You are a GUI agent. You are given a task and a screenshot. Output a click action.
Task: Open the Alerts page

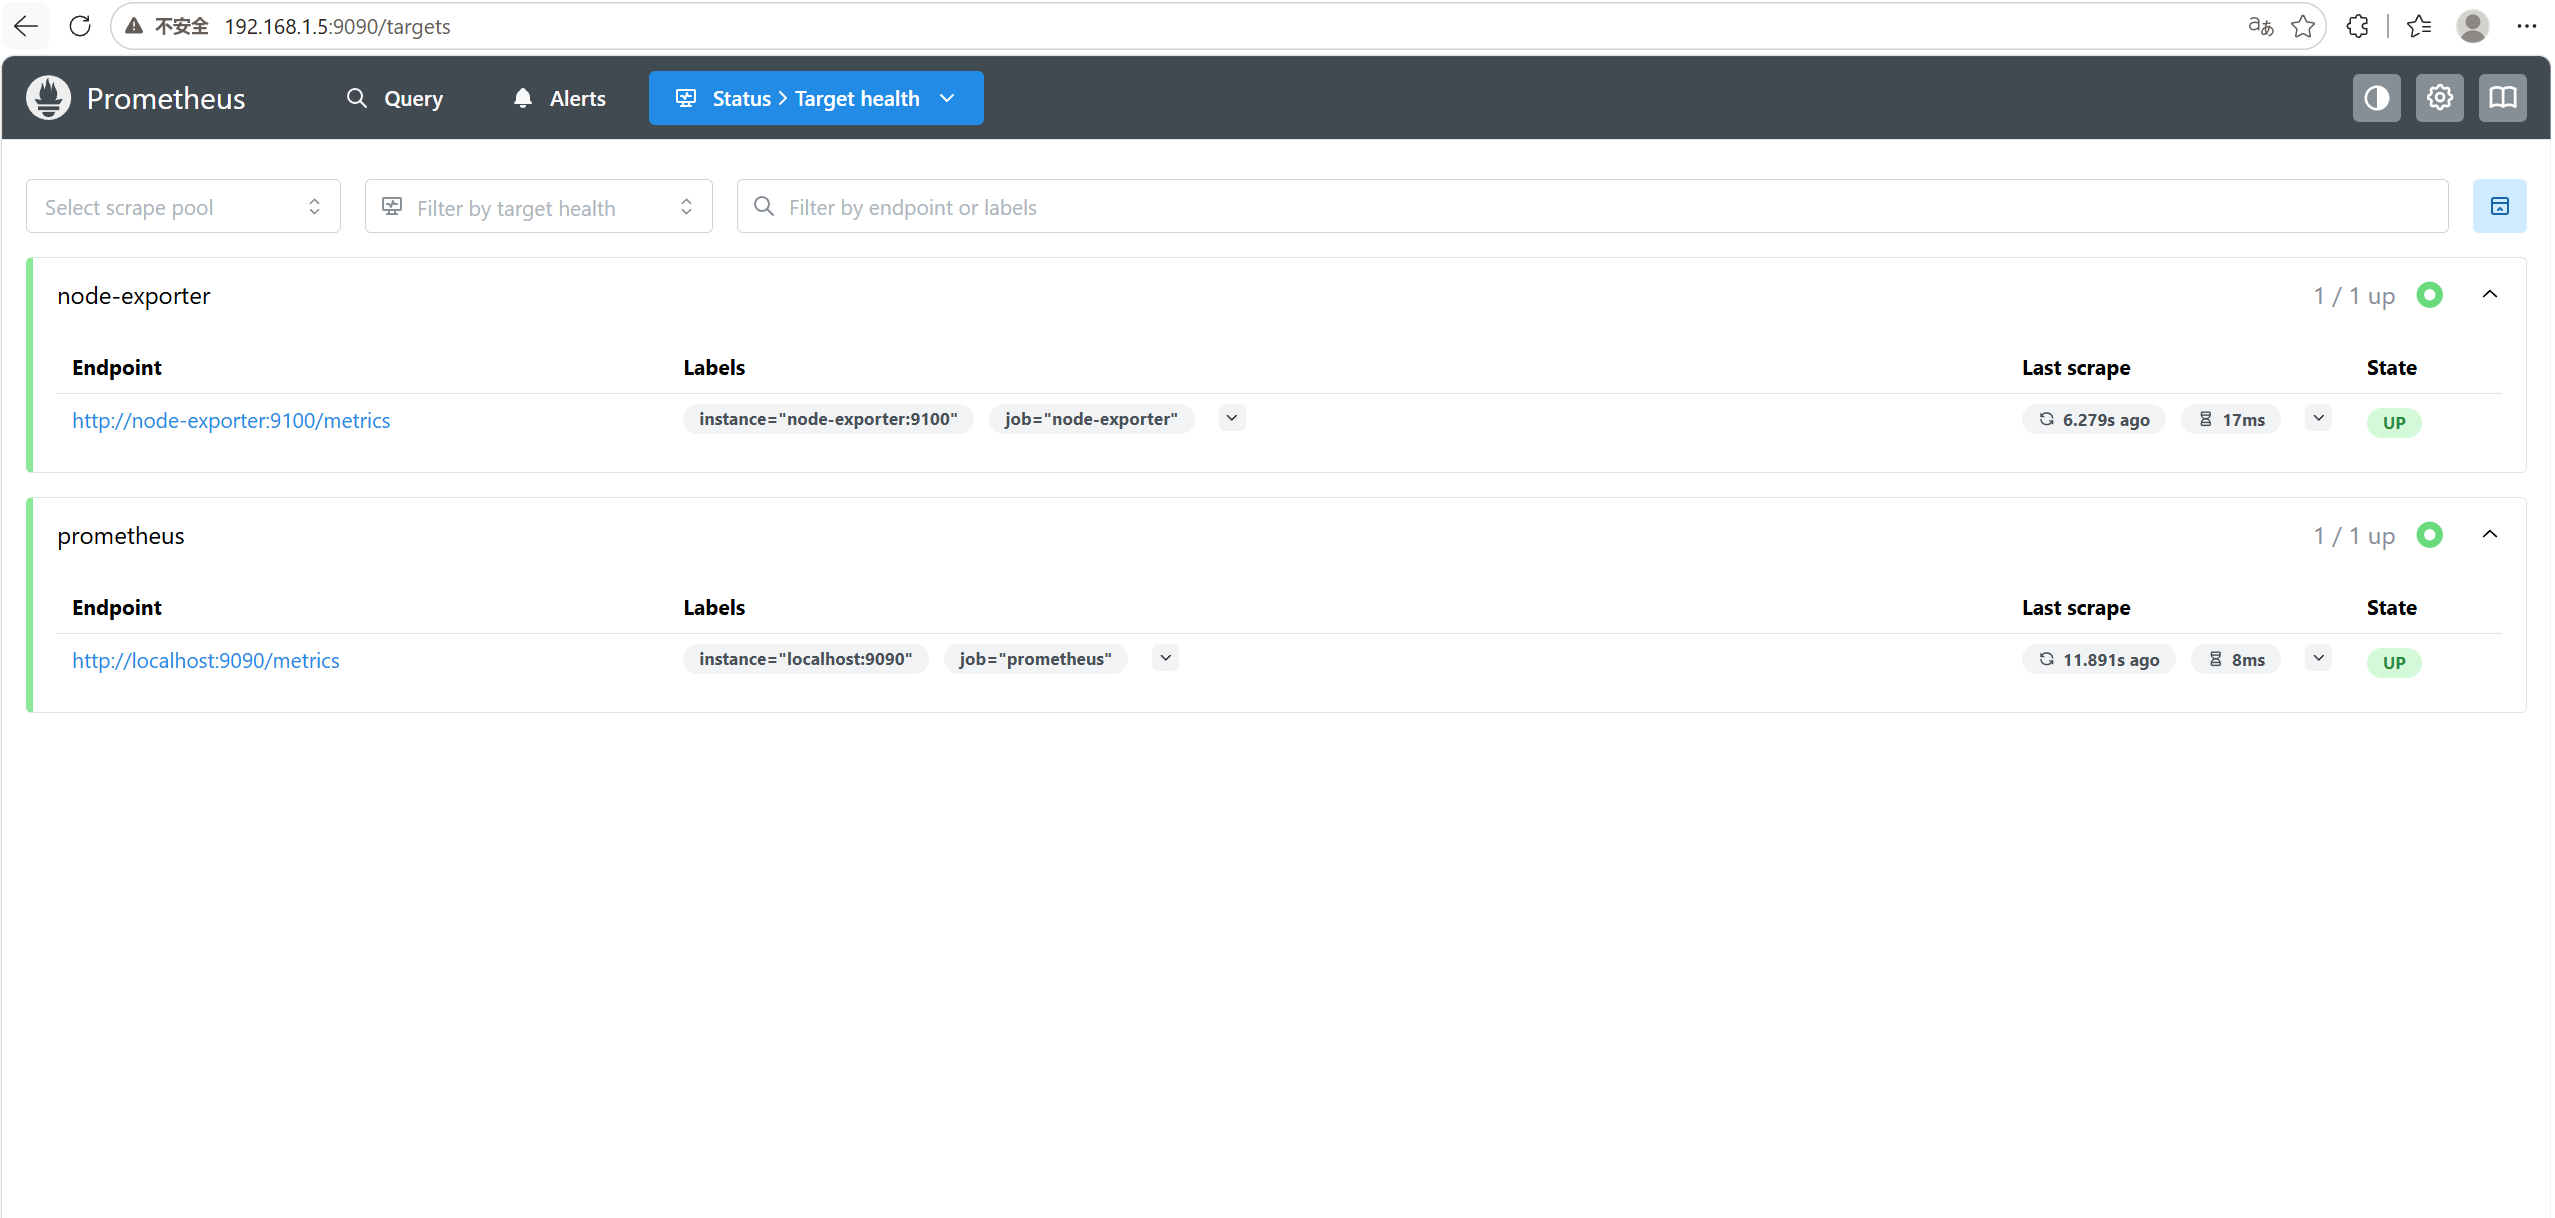[559, 98]
